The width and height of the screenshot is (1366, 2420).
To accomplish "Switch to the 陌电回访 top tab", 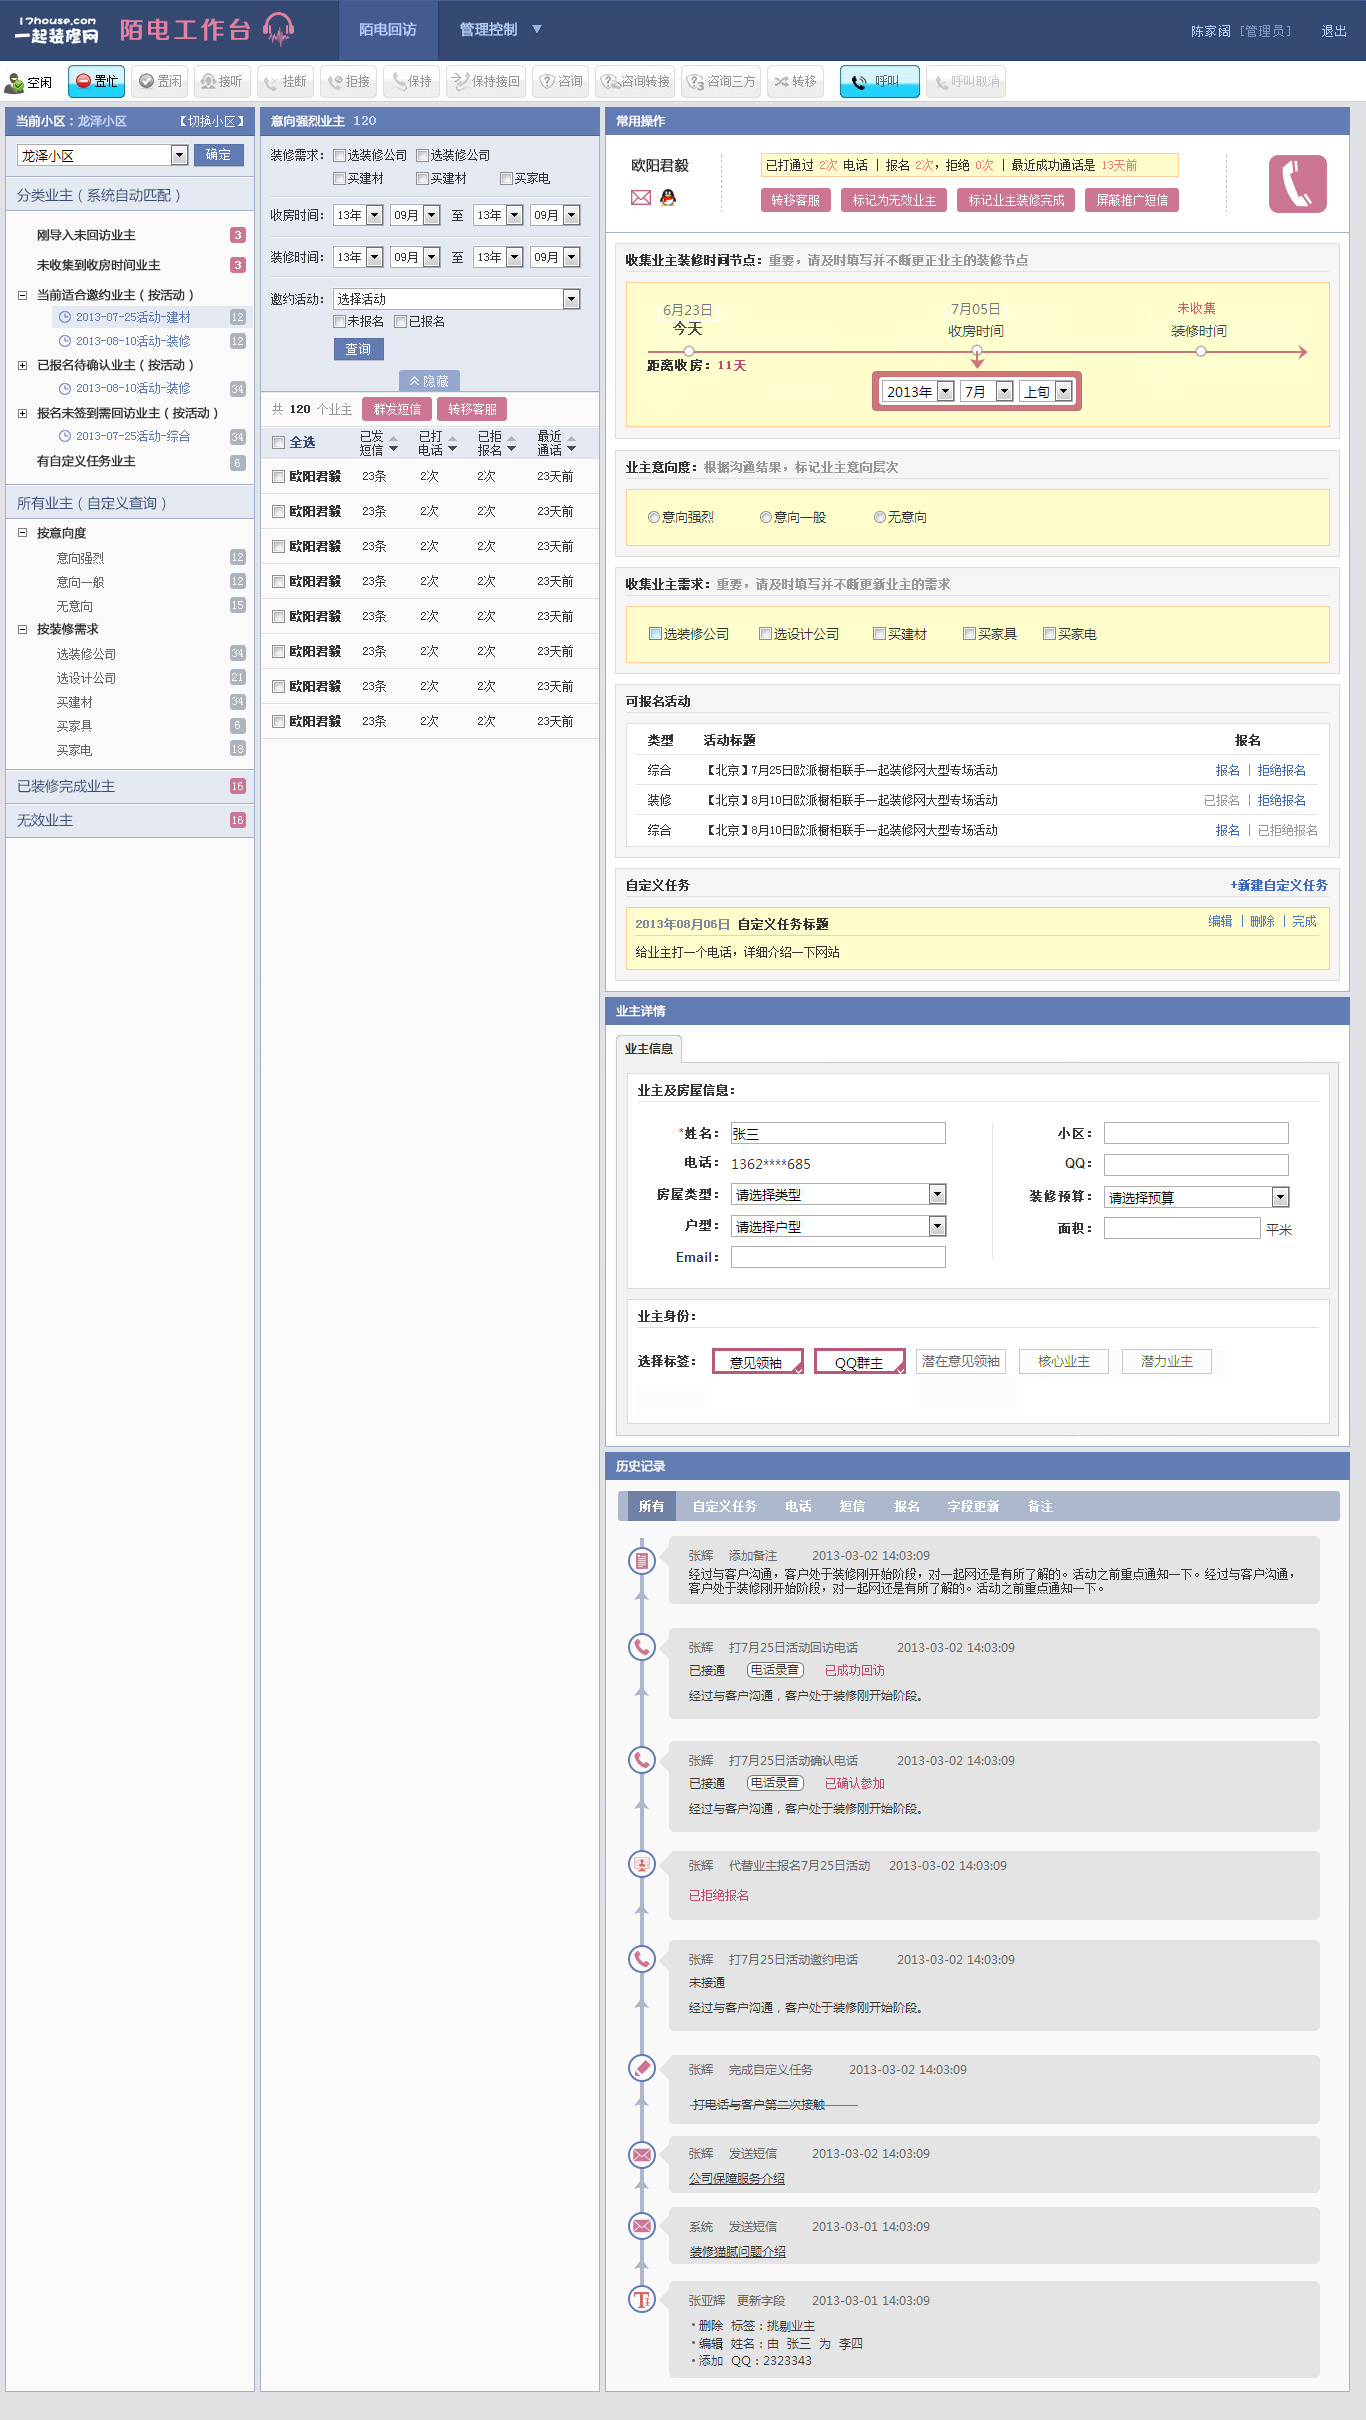I will [x=388, y=30].
